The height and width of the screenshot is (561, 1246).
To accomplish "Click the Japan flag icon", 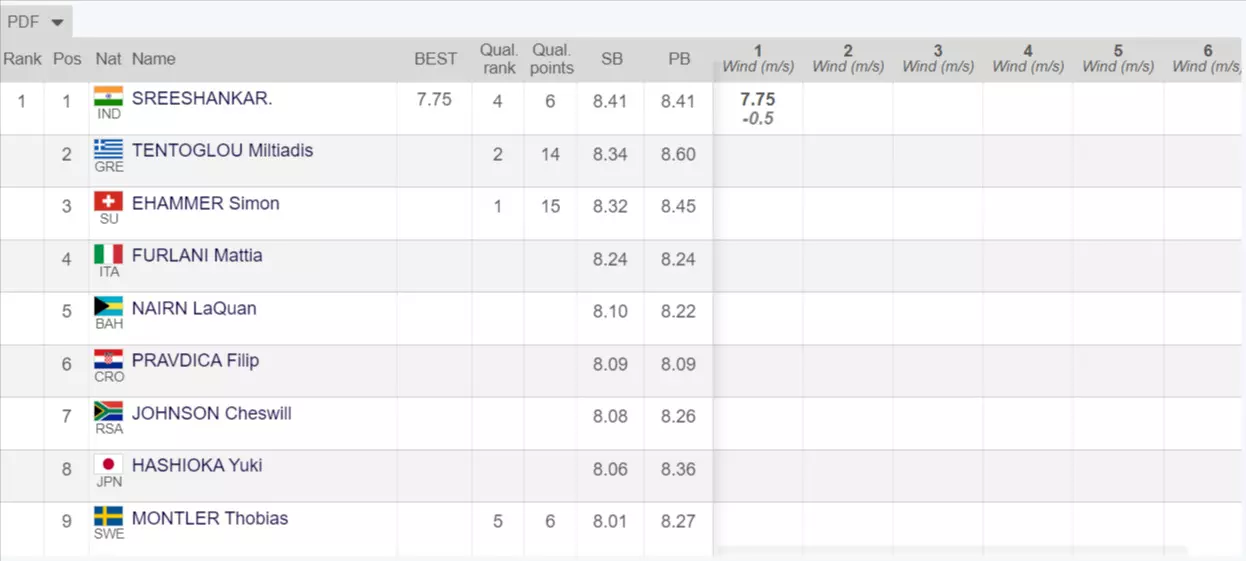I will point(108,464).
